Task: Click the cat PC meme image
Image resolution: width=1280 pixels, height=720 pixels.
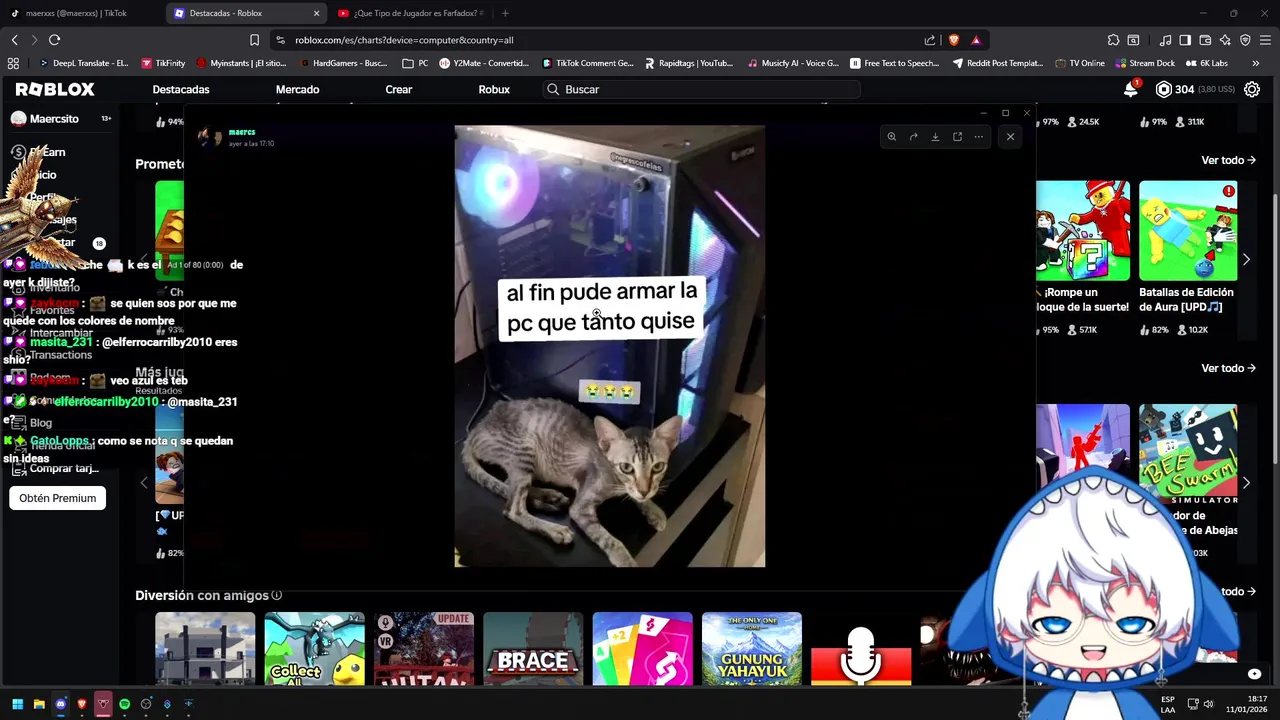Action: click(x=610, y=346)
